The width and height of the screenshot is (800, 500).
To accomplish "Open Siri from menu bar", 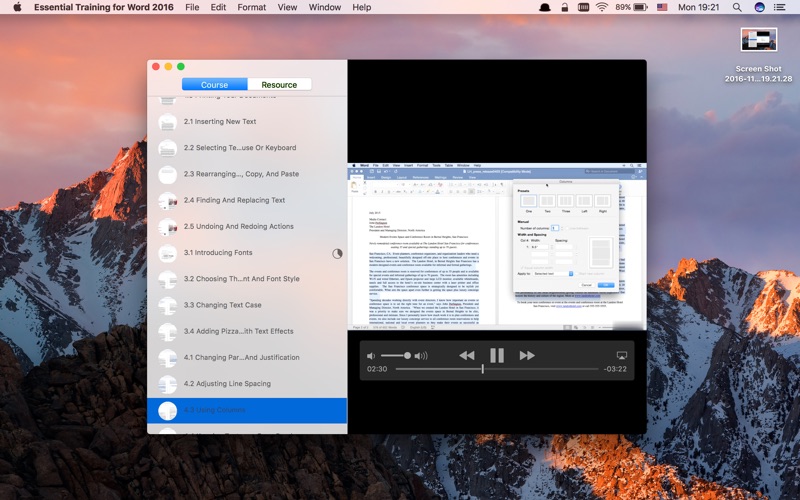I will click(x=759, y=7).
